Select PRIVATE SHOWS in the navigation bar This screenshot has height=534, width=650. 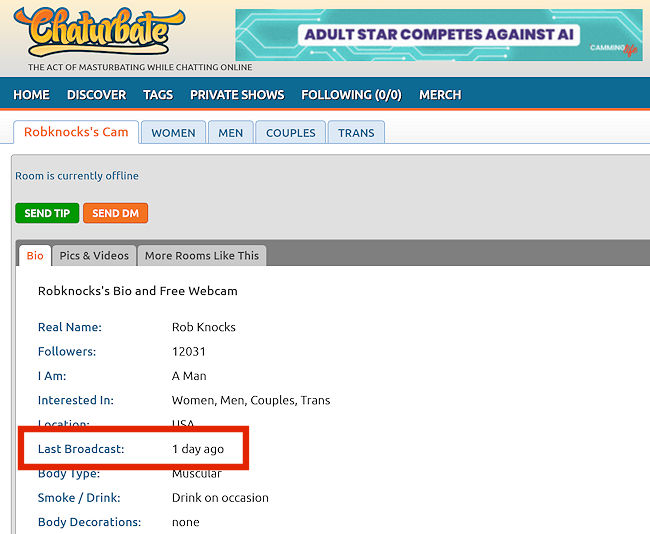(x=237, y=95)
